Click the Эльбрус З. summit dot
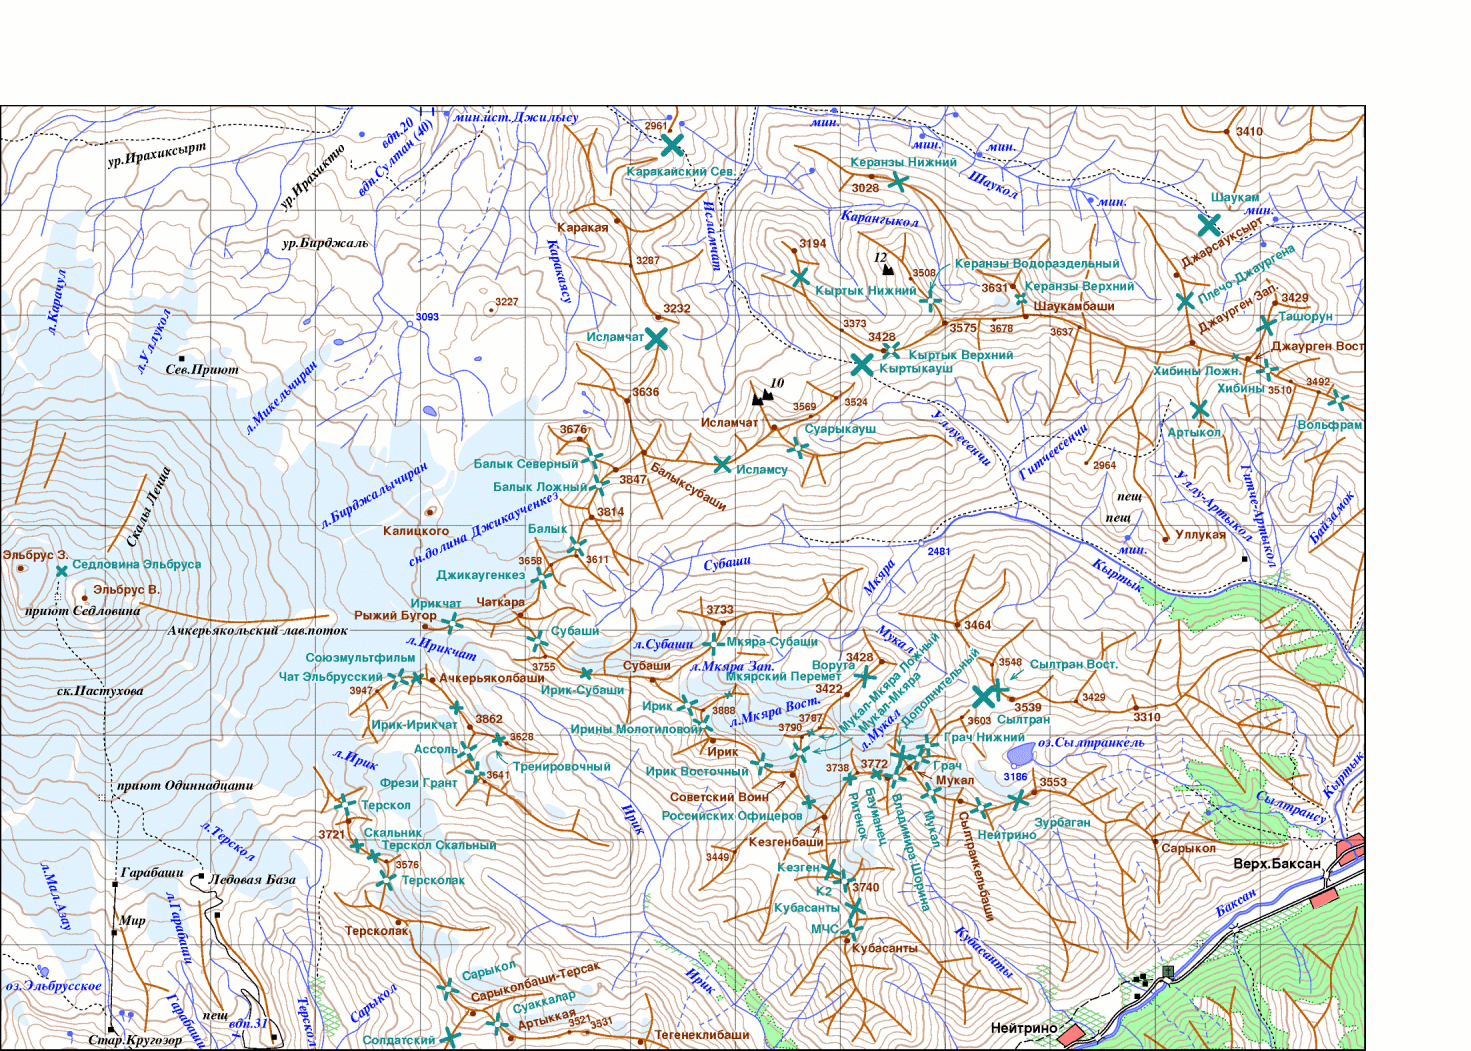The image size is (1471, 1051). click(21, 568)
